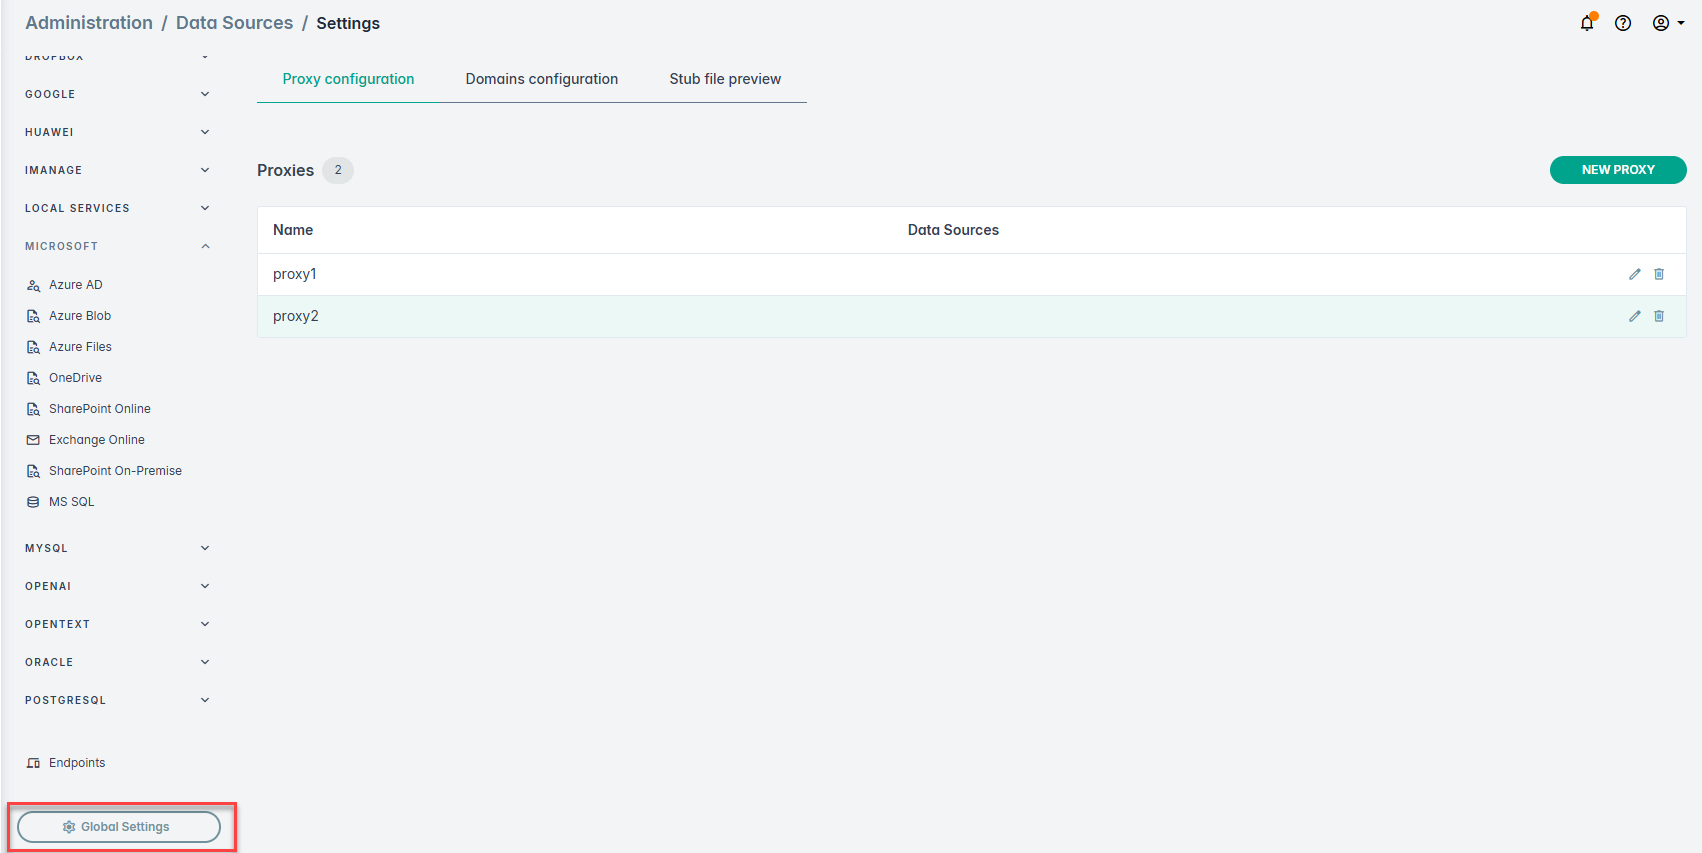Screen dimensions: 1702x853
Task: Expand the Local Services section
Action: pos(205,208)
